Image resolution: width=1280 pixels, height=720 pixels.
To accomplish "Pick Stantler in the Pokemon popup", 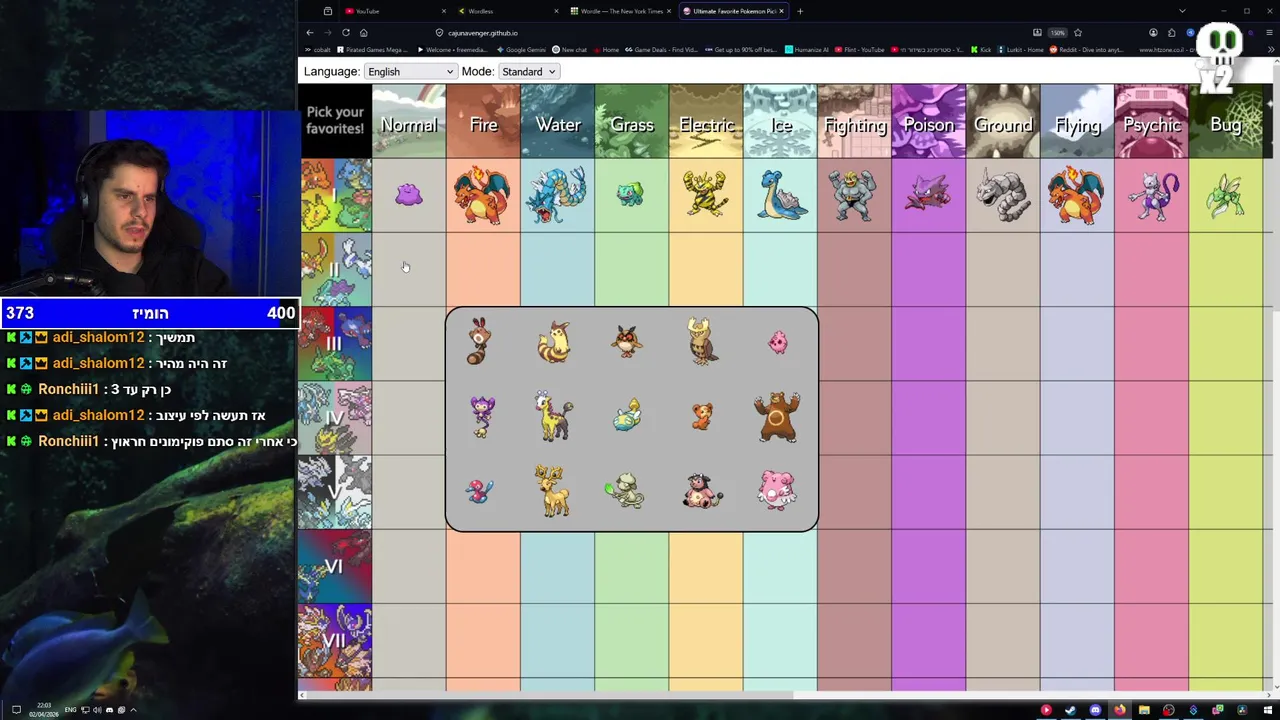I will coord(554,491).
